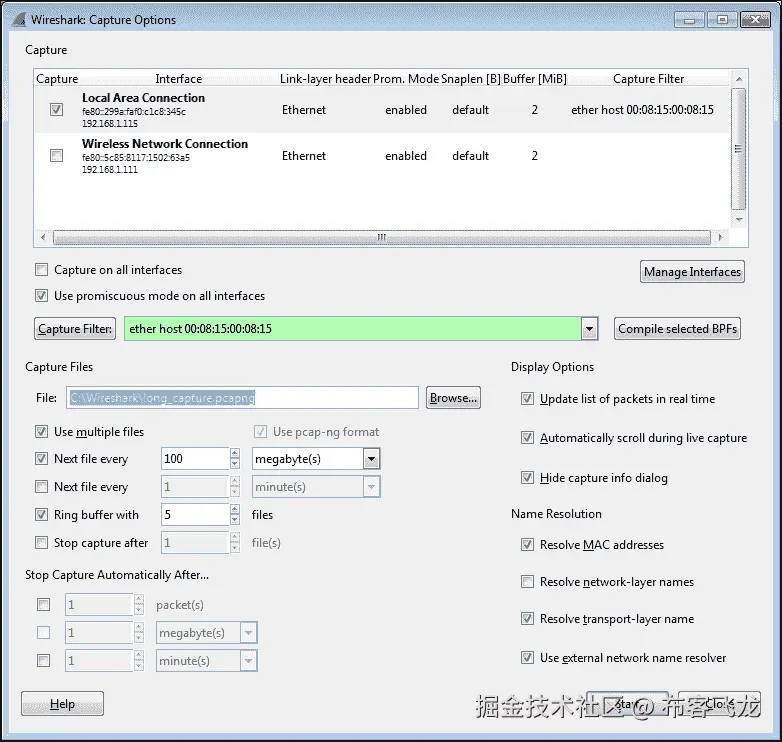
Task: Uncheck Local Area Connection capture checkbox
Action: [56, 109]
